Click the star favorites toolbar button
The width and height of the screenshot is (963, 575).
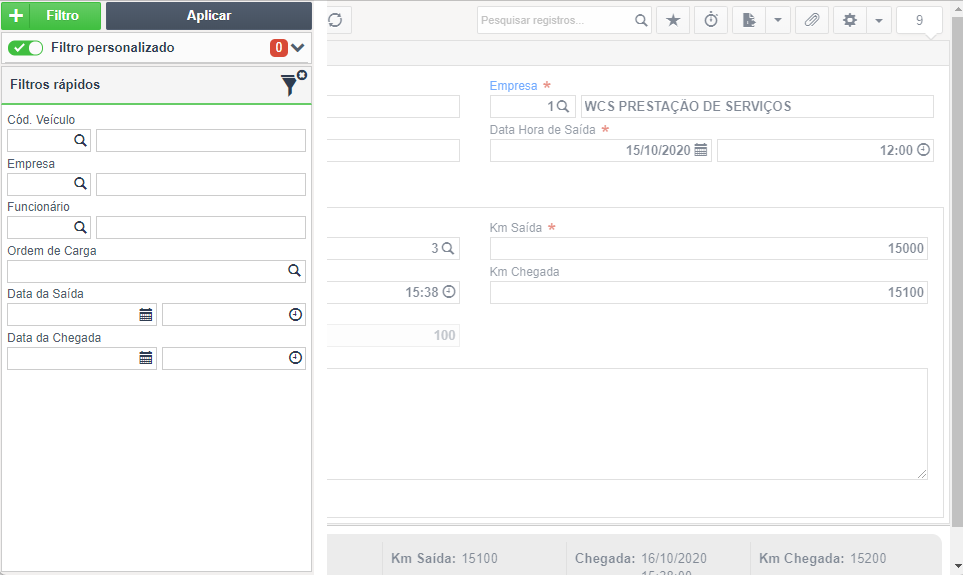coord(673,20)
